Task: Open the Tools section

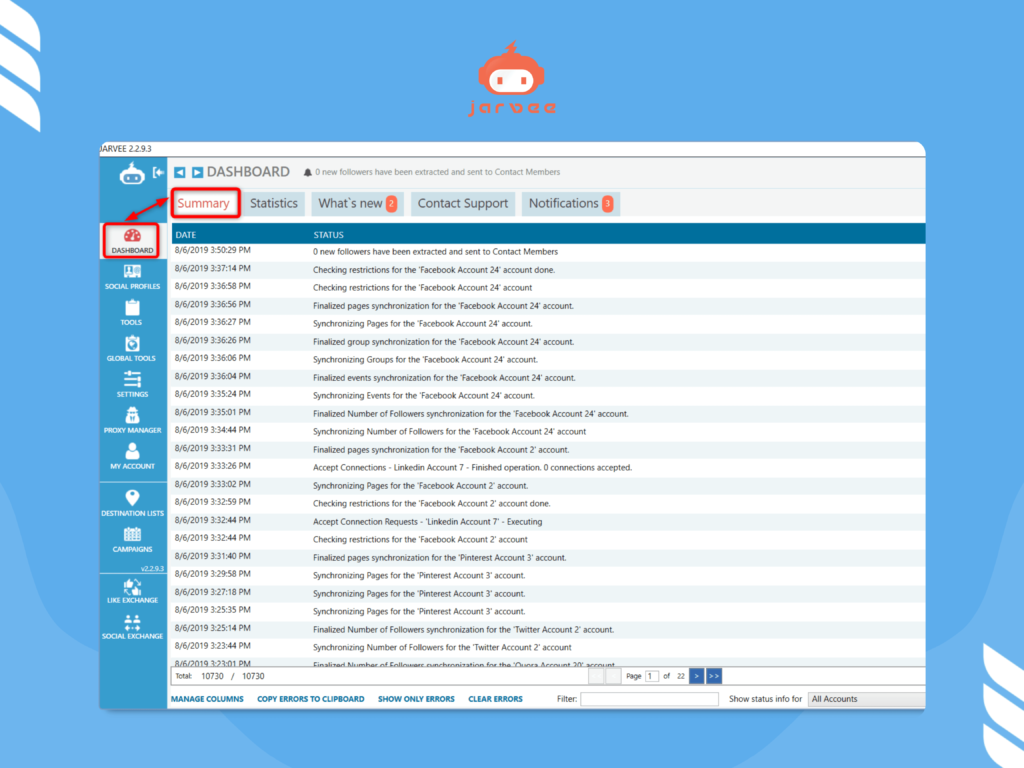Action: coord(131,313)
